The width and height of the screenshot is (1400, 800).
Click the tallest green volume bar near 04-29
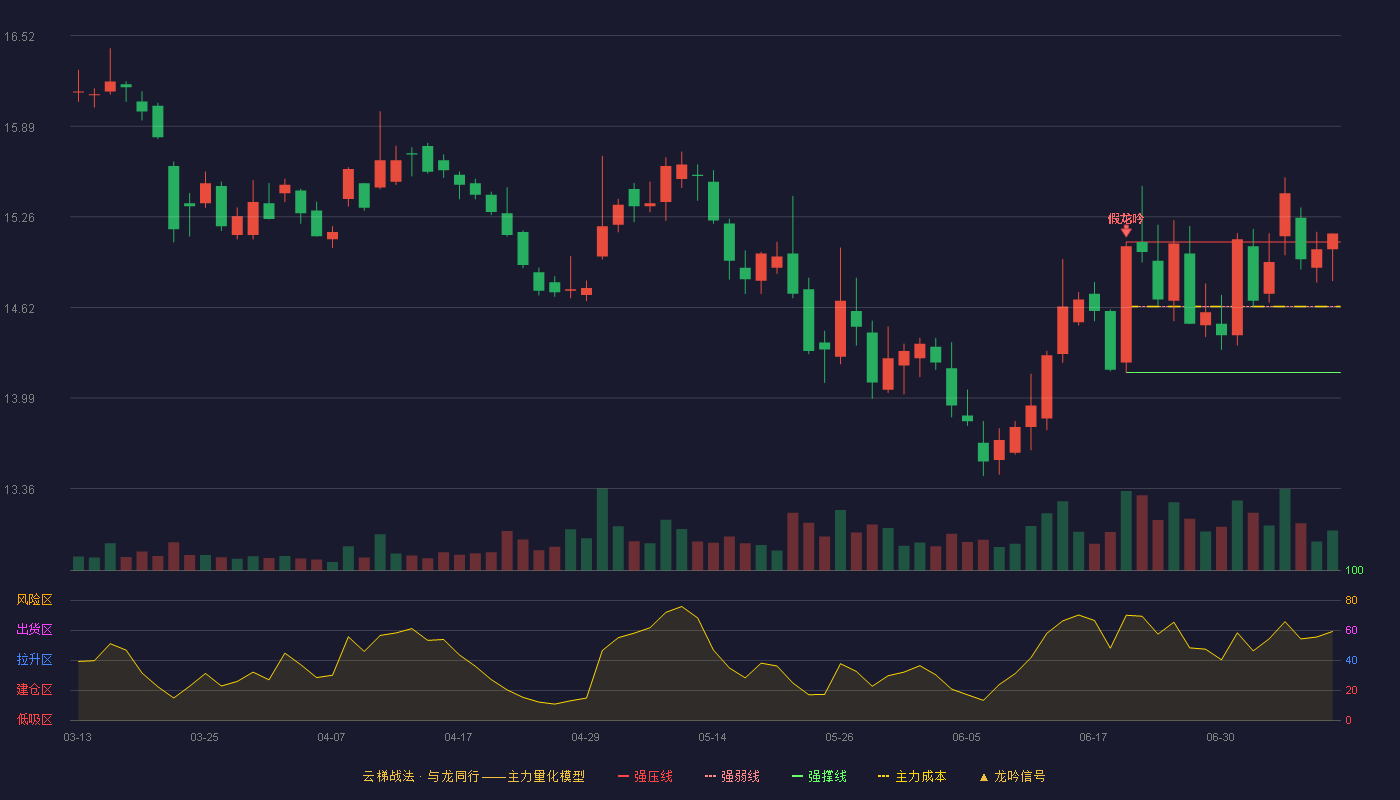[x=602, y=529]
